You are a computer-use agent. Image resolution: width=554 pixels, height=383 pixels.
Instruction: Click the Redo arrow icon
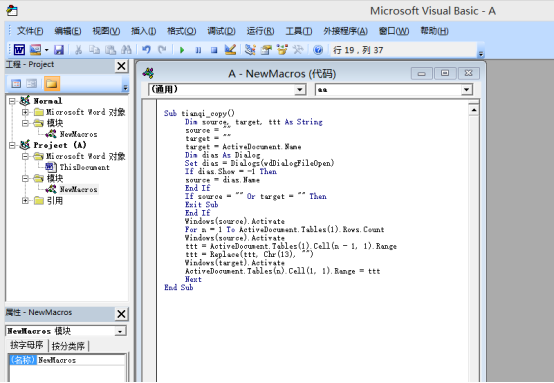(162, 50)
